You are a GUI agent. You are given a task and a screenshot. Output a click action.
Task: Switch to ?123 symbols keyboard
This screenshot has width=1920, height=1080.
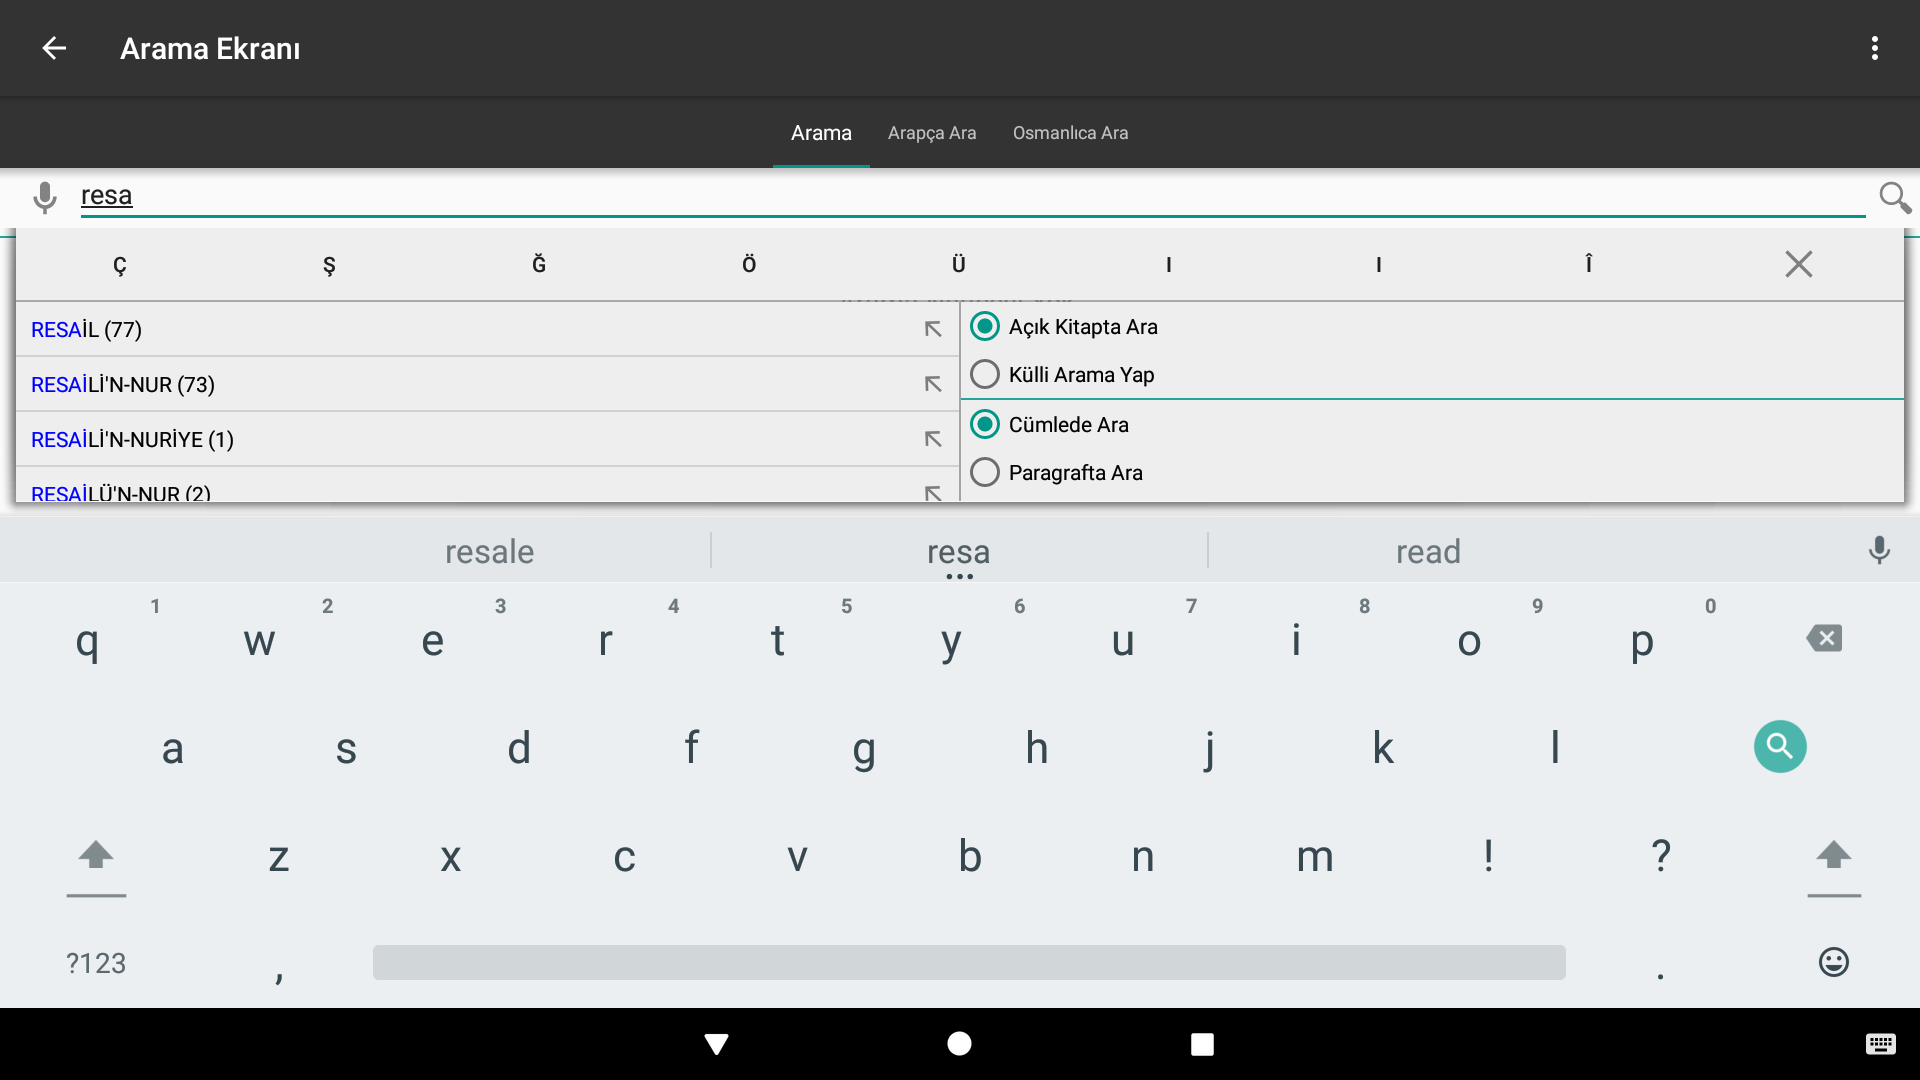click(x=96, y=963)
